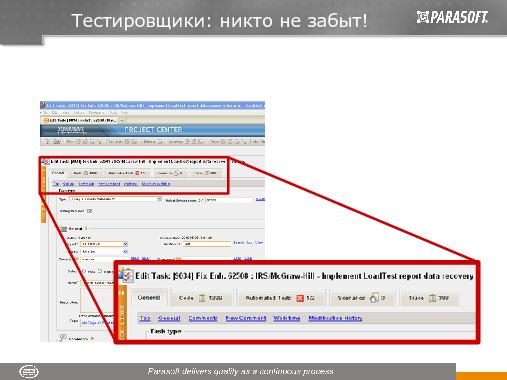This screenshot has width=507, height=380.
Task: Open the Automated Tests tab in enlarged callout
Action: pyautogui.click(x=281, y=298)
